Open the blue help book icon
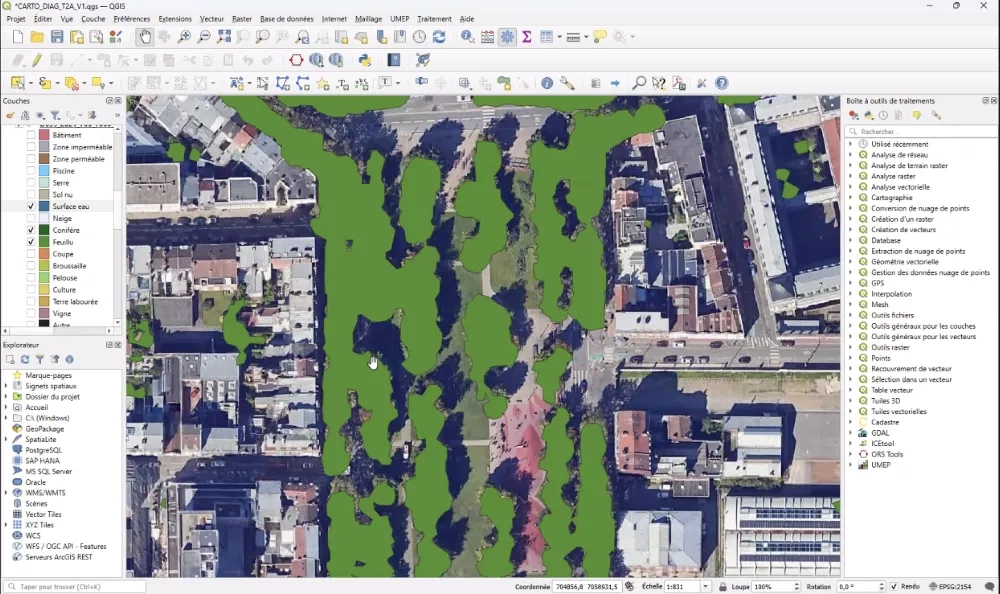The width and height of the screenshot is (1000, 594). 394,60
